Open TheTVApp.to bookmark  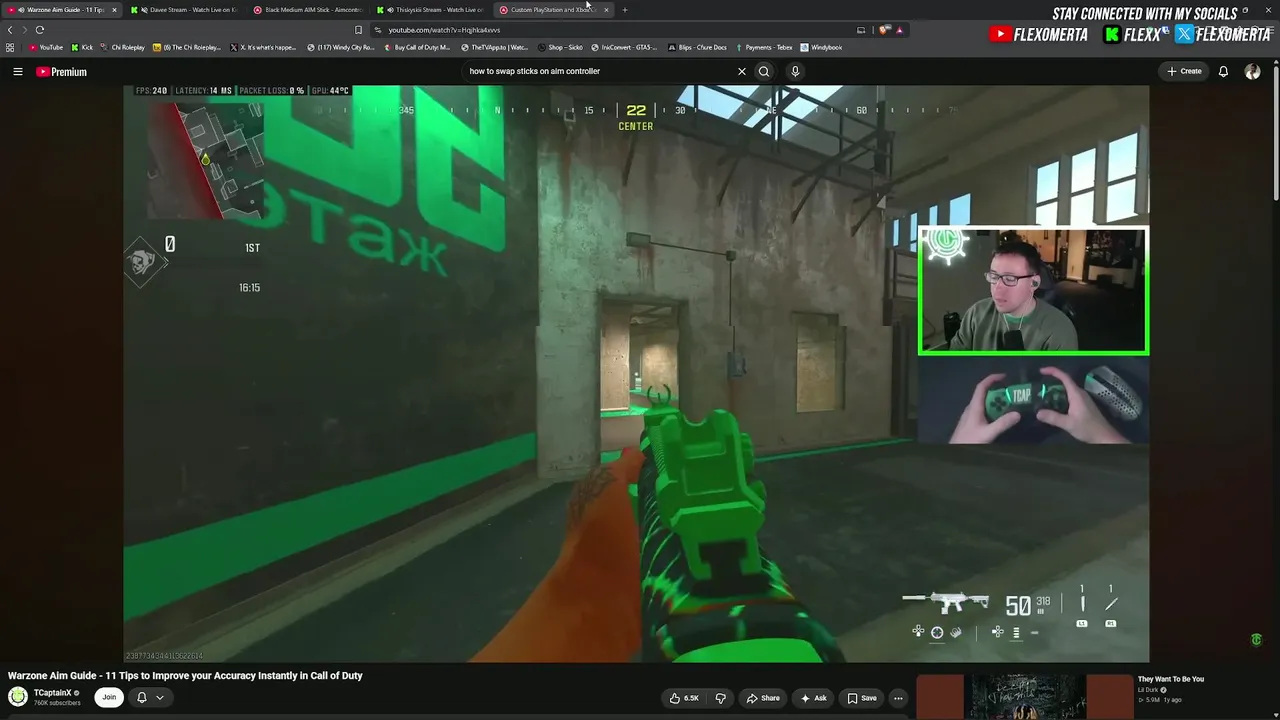click(x=495, y=47)
